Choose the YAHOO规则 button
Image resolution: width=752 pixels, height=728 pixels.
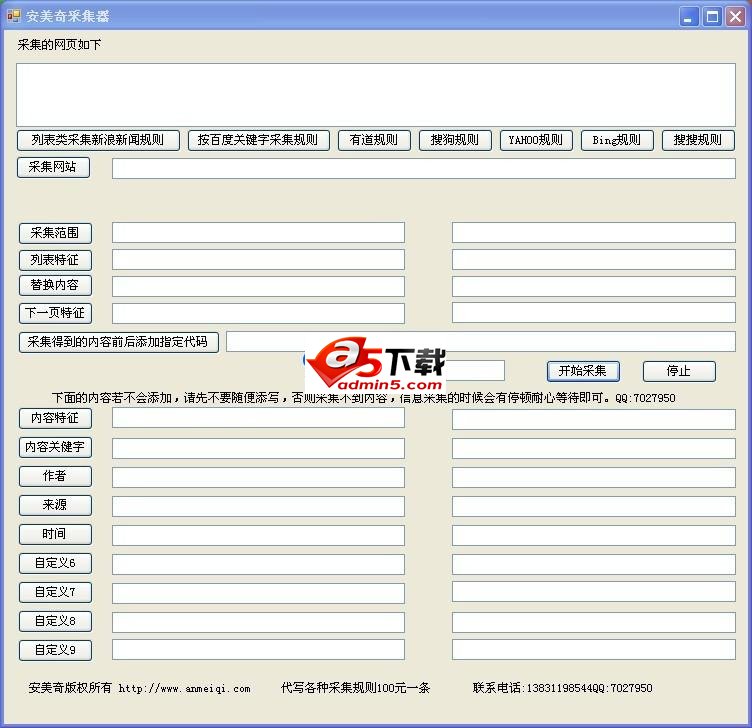coord(536,141)
